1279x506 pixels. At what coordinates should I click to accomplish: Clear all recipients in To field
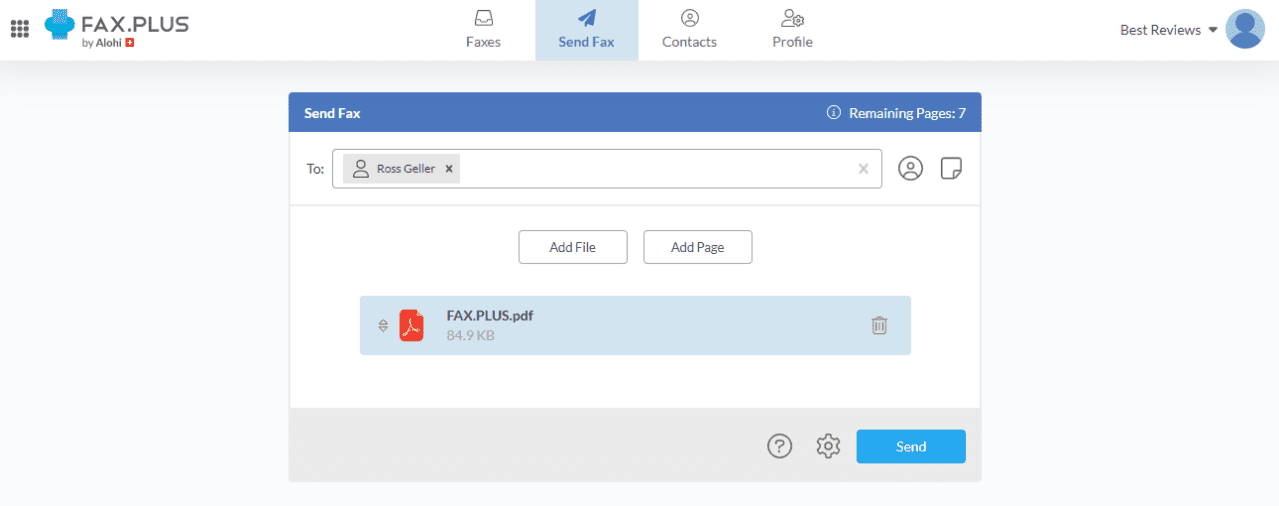point(863,169)
